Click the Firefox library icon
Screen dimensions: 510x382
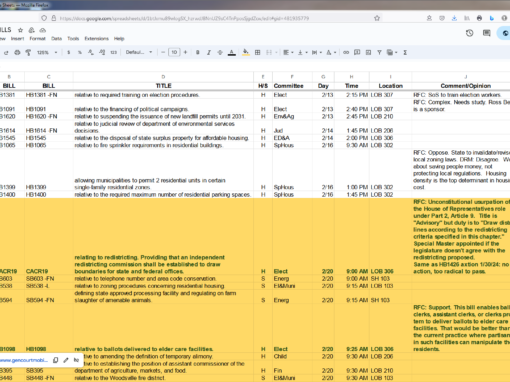pyautogui.click(x=467, y=18)
